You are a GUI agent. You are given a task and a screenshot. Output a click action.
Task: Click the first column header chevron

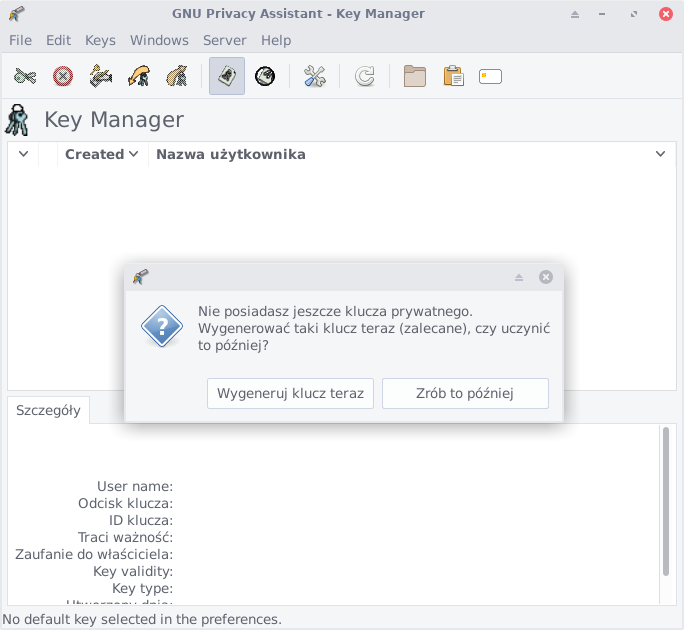pos(23,154)
